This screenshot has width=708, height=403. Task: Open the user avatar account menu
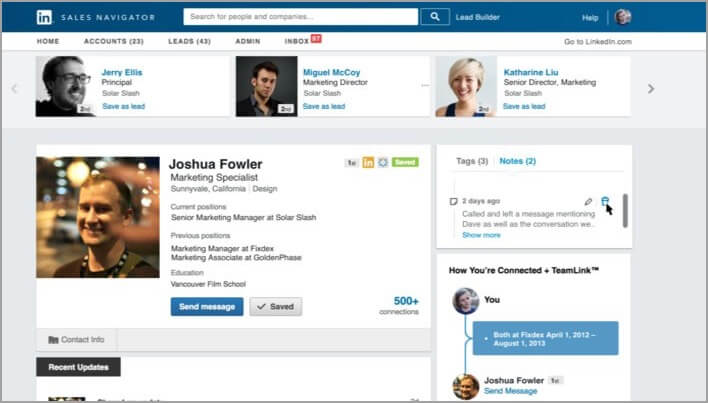pyautogui.click(x=623, y=17)
